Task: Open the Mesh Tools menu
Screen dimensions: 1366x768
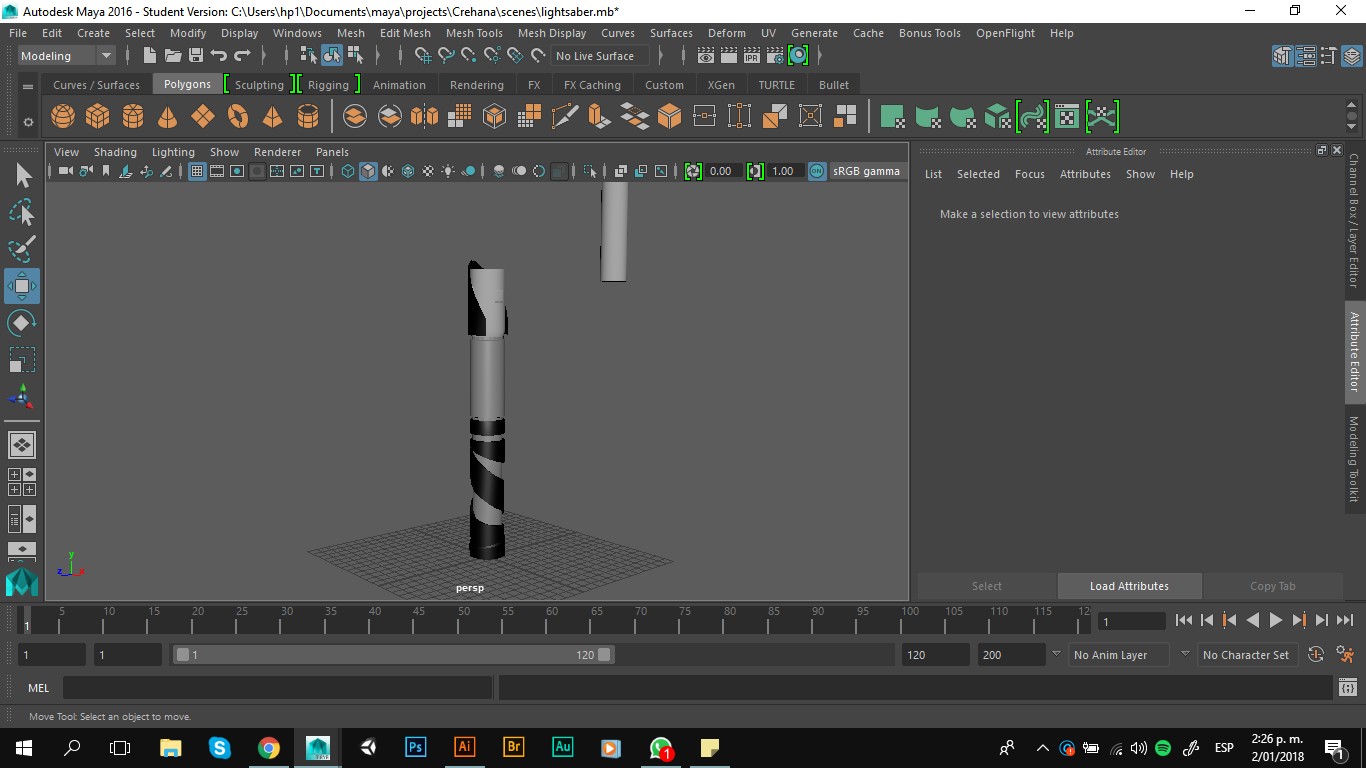Action: click(474, 33)
